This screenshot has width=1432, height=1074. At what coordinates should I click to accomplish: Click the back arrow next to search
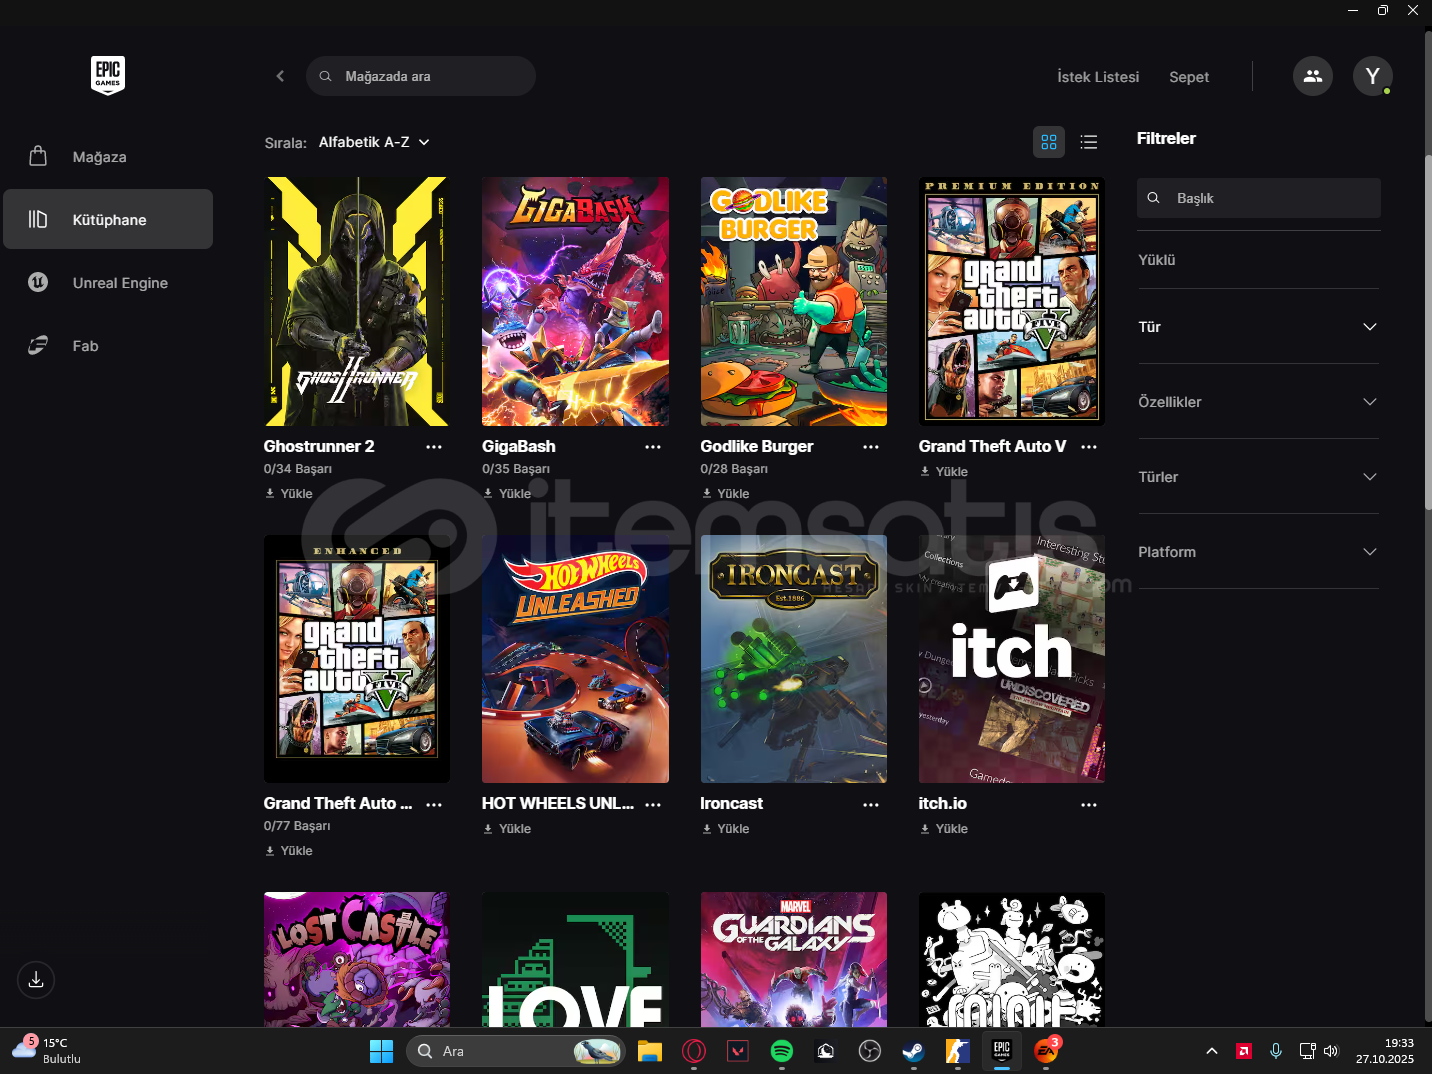[280, 76]
